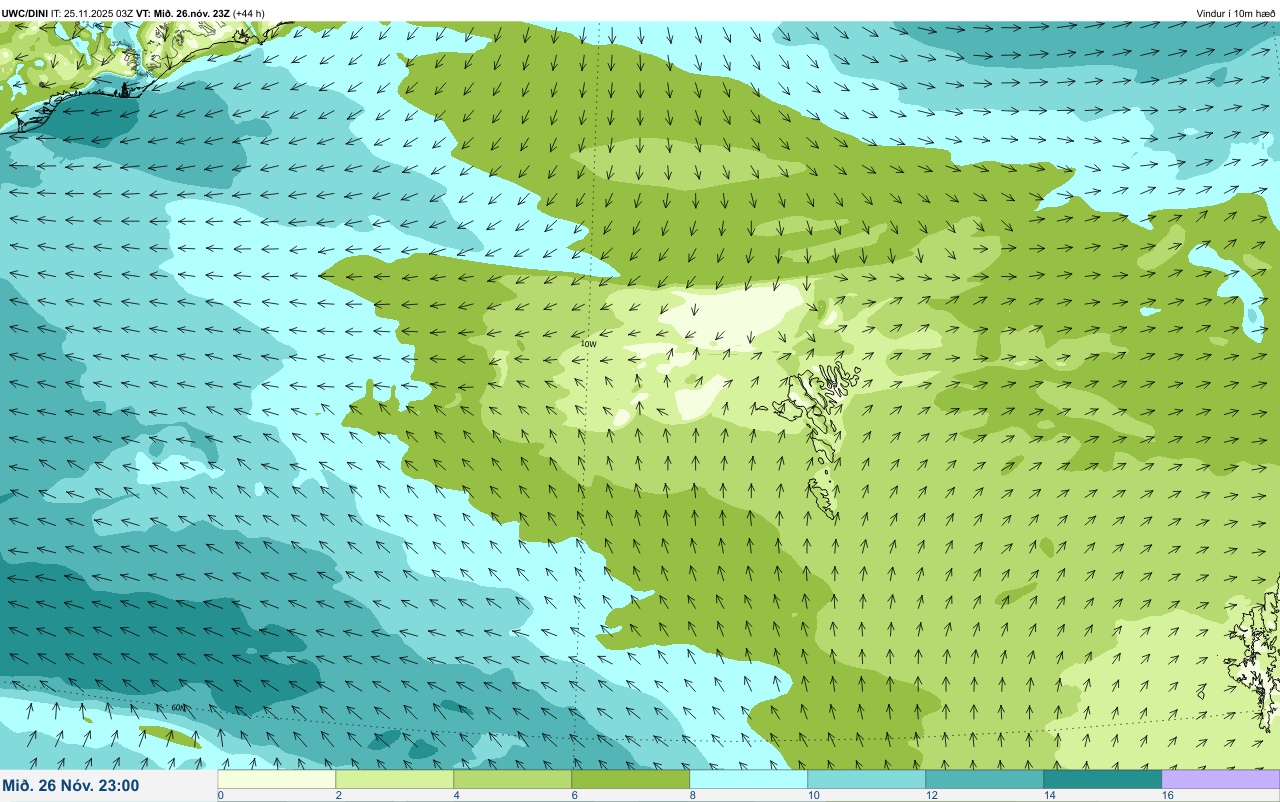Choose the 14–16 dark teal legend swatch
The height and width of the screenshot is (802, 1280).
pyautogui.click(x=1102, y=779)
